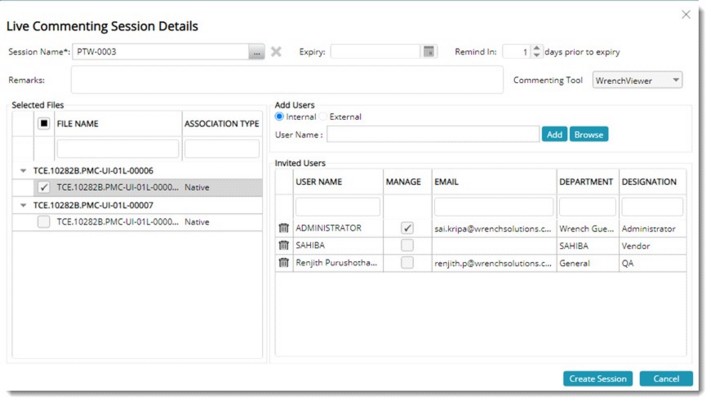Select the External user radio button
The width and height of the screenshot is (711, 403).
pos(324,117)
